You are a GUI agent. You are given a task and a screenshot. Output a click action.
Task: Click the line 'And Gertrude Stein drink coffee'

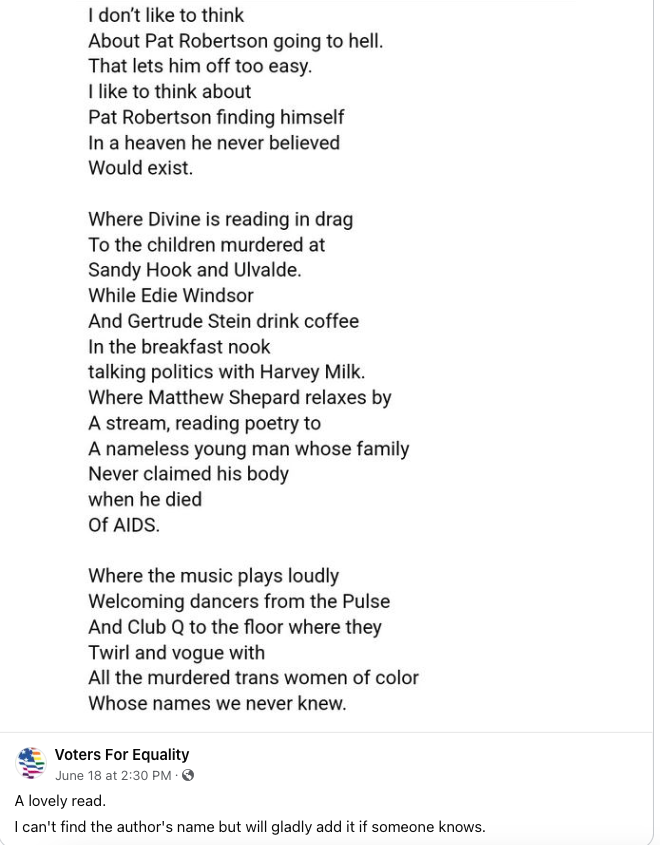click(x=223, y=321)
